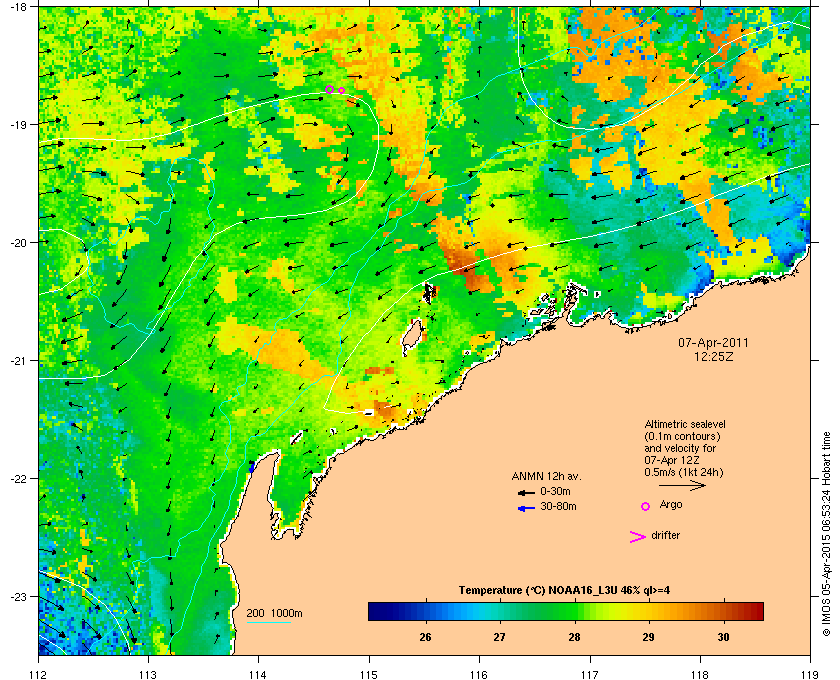Viewport: 840px width, 680px height.
Task: Click the longitude axis label 118
Action: 700,674
